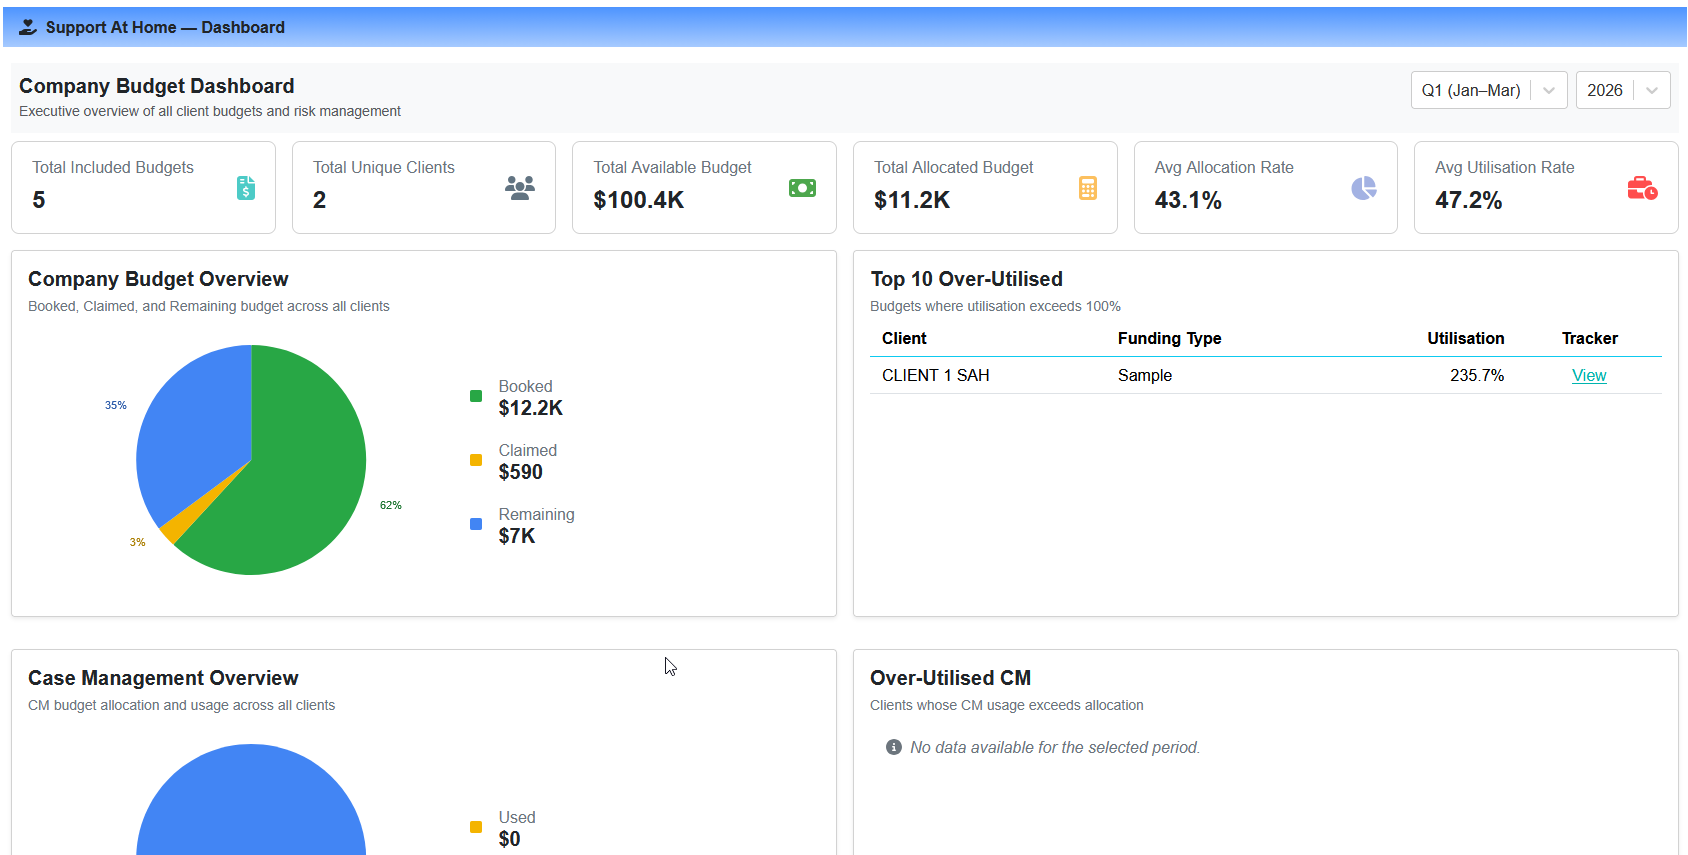Click the info icon beside no data message

point(894,747)
